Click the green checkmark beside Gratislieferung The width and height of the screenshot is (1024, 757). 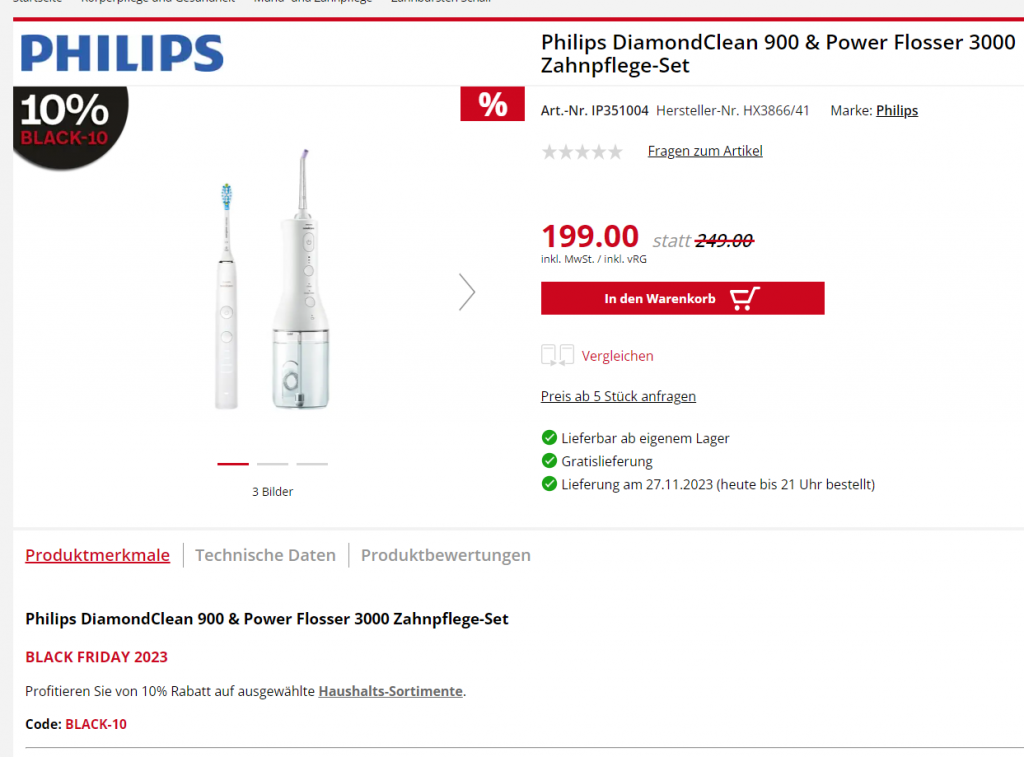coord(549,460)
